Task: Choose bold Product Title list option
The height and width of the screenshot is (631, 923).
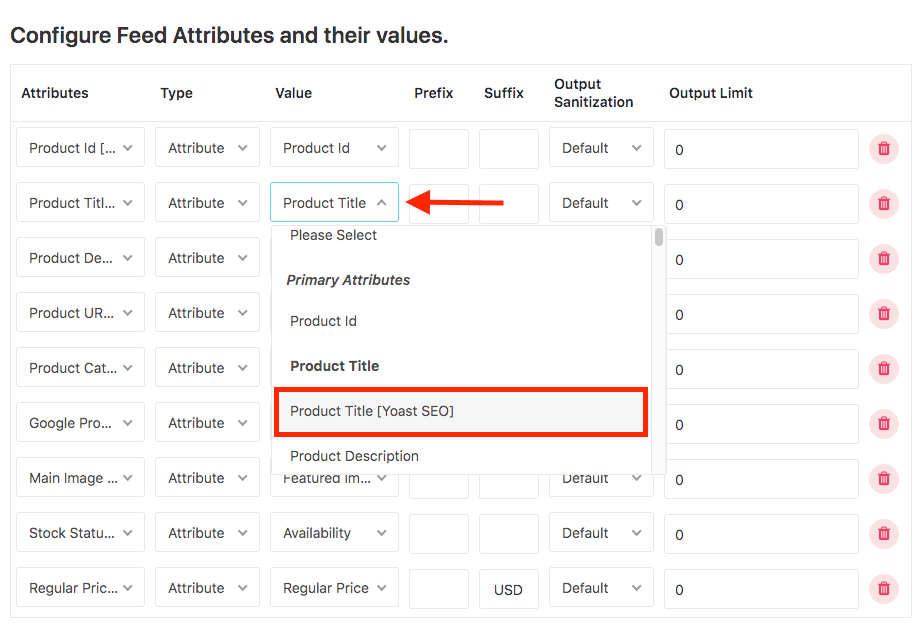Action: point(462,366)
